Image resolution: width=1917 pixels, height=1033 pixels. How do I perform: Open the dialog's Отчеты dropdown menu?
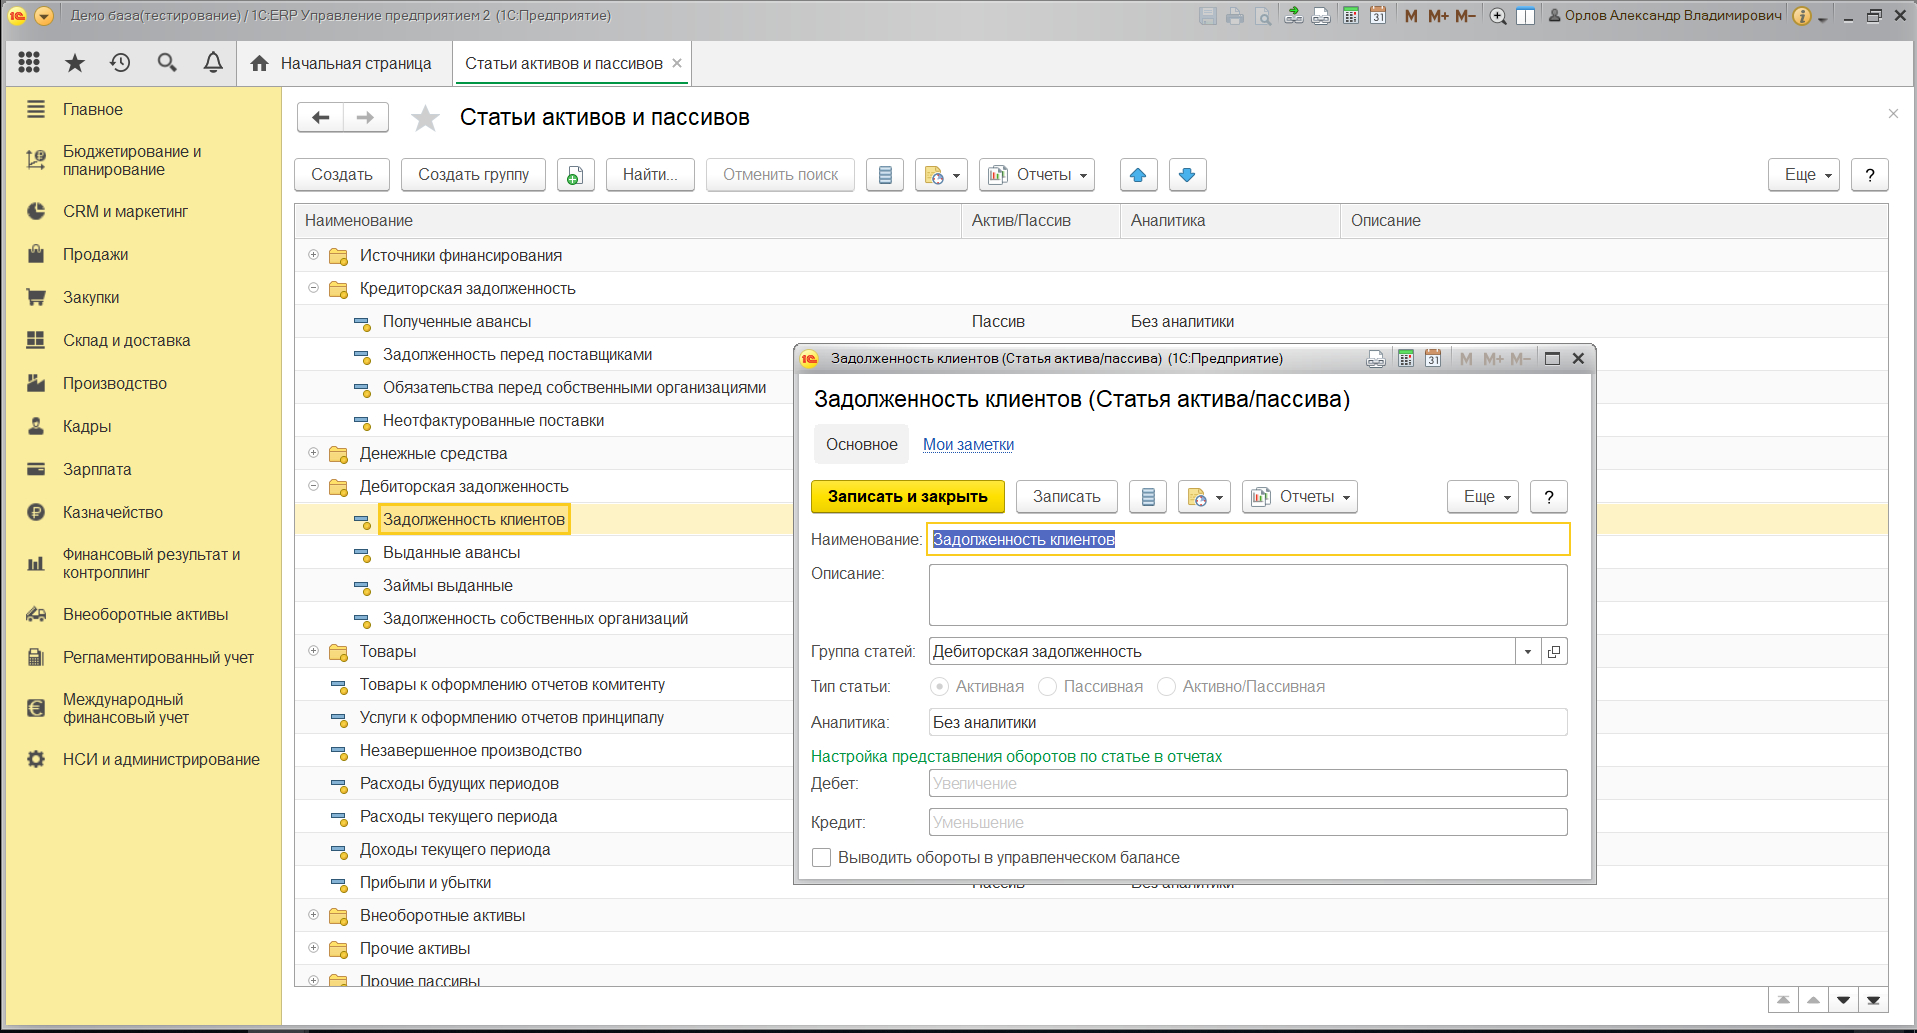1300,497
